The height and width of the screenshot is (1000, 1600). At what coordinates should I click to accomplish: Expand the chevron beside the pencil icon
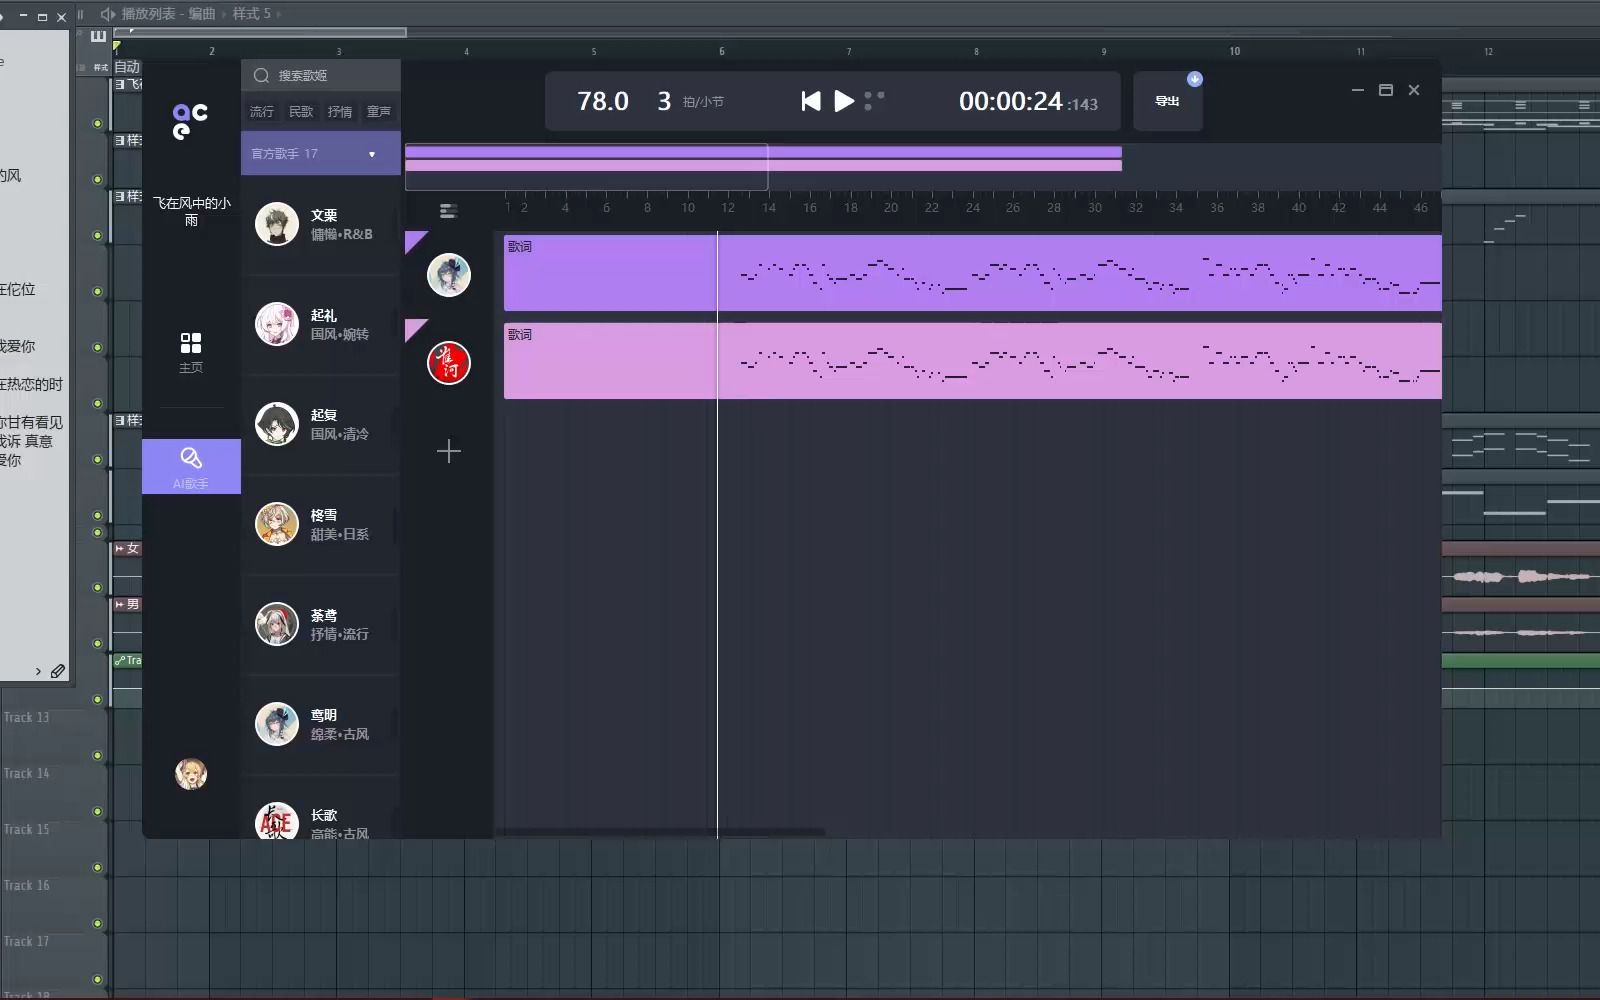click(38, 671)
